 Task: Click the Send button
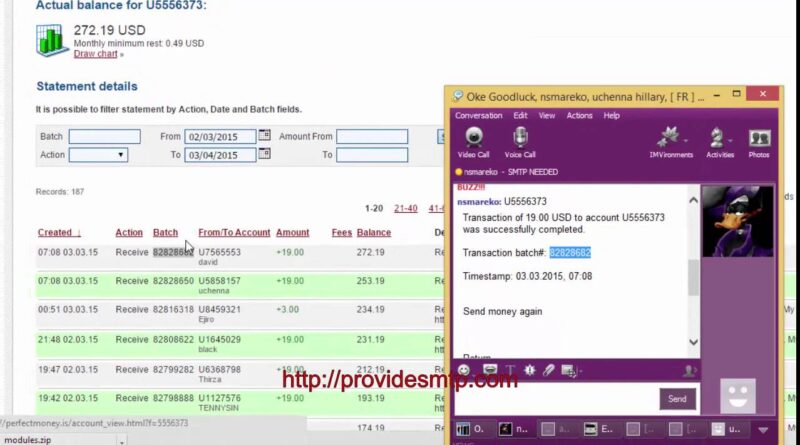677,399
